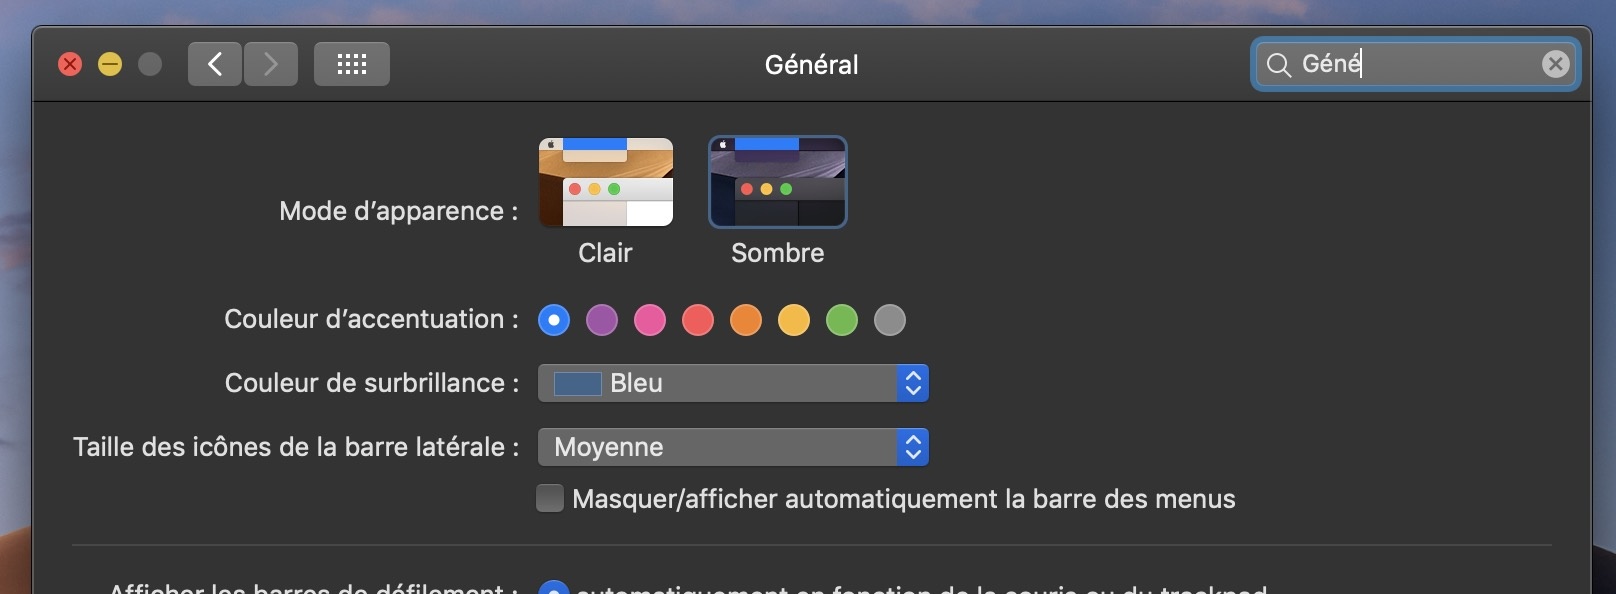Choose the red accent color
Screen dimensions: 1616x594
(x=698, y=320)
